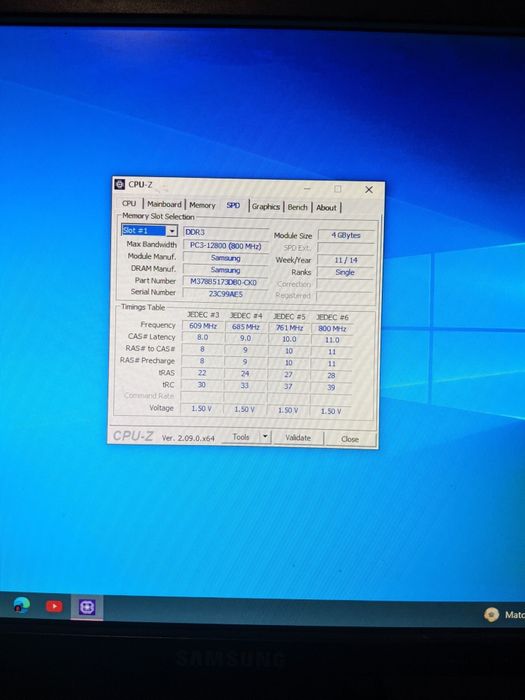
Task: Click the CPU-Z taskbar icon
Action: [x=87, y=607]
